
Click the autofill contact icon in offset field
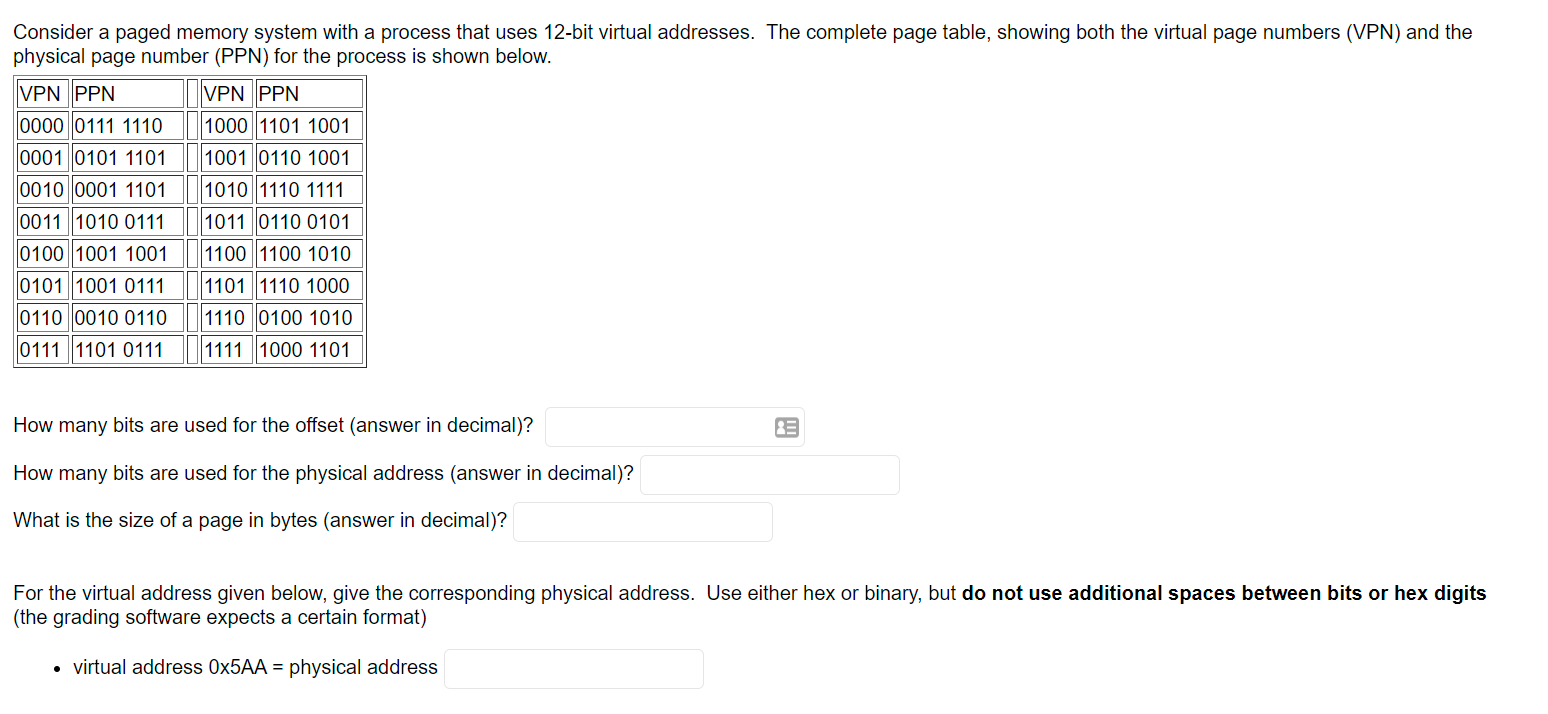787,427
